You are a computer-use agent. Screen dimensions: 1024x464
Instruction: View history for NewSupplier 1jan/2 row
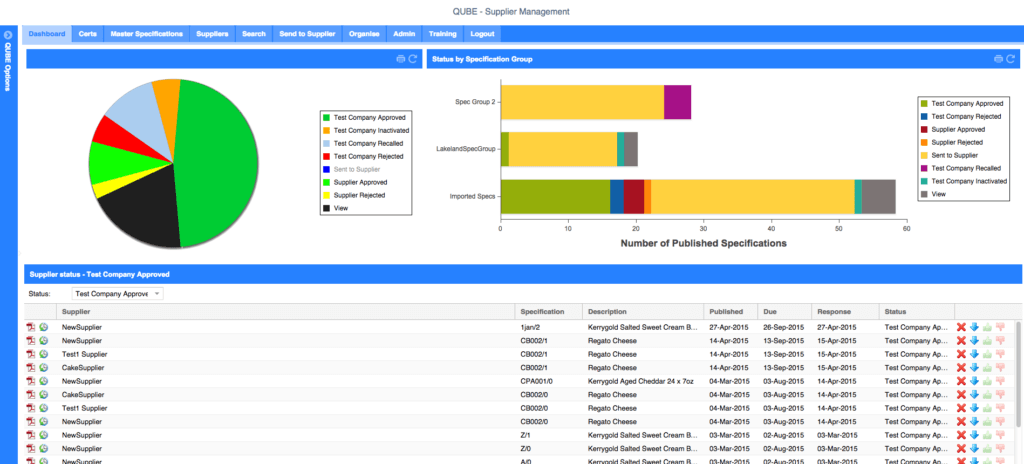pyautogui.click(x=43, y=327)
